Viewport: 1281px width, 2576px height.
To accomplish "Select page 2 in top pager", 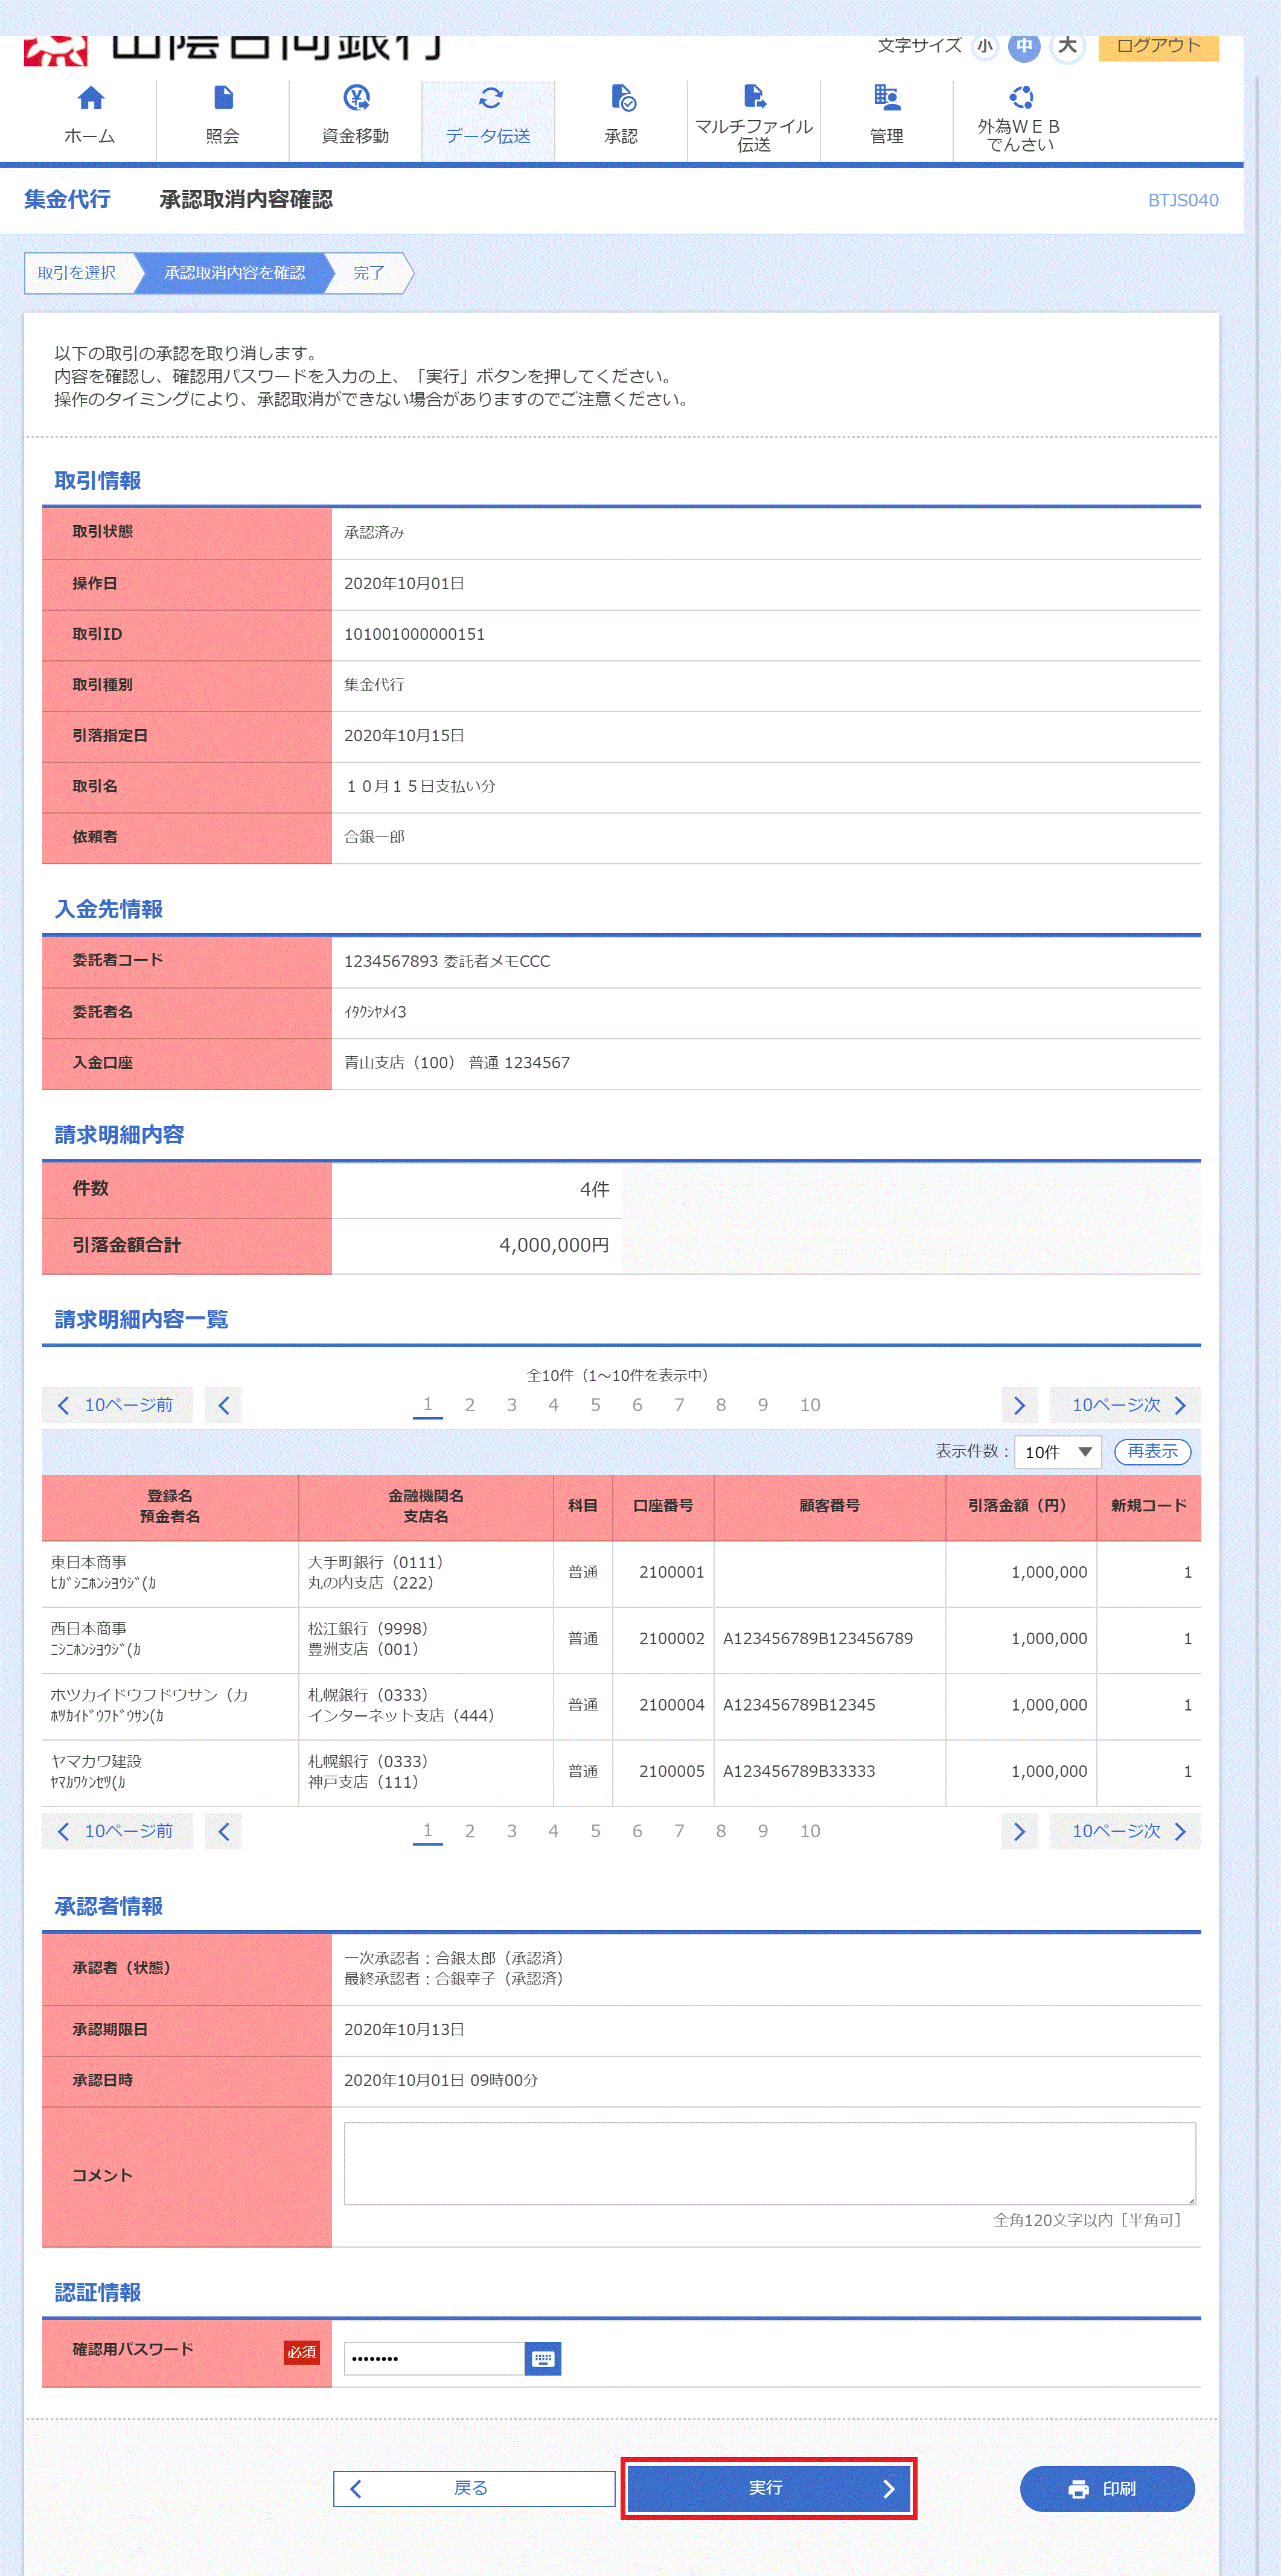I will click(x=470, y=1405).
